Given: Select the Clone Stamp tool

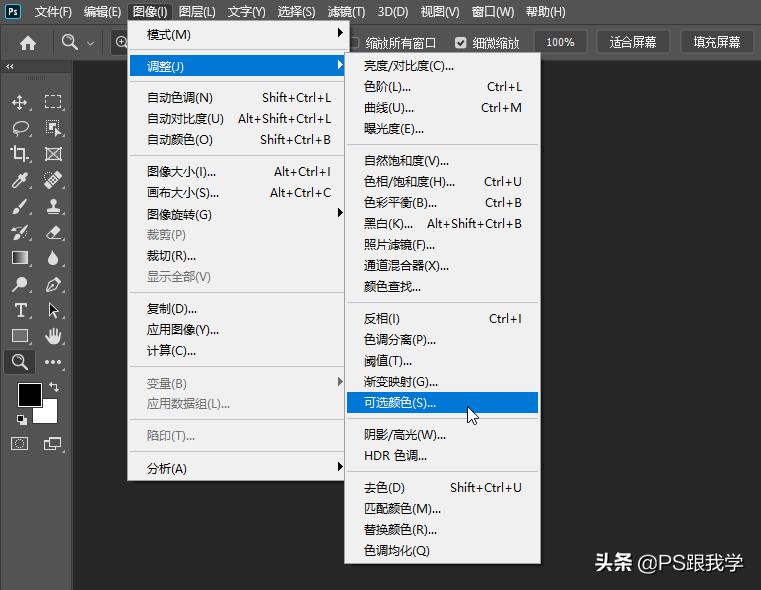Looking at the screenshot, I should (53, 207).
